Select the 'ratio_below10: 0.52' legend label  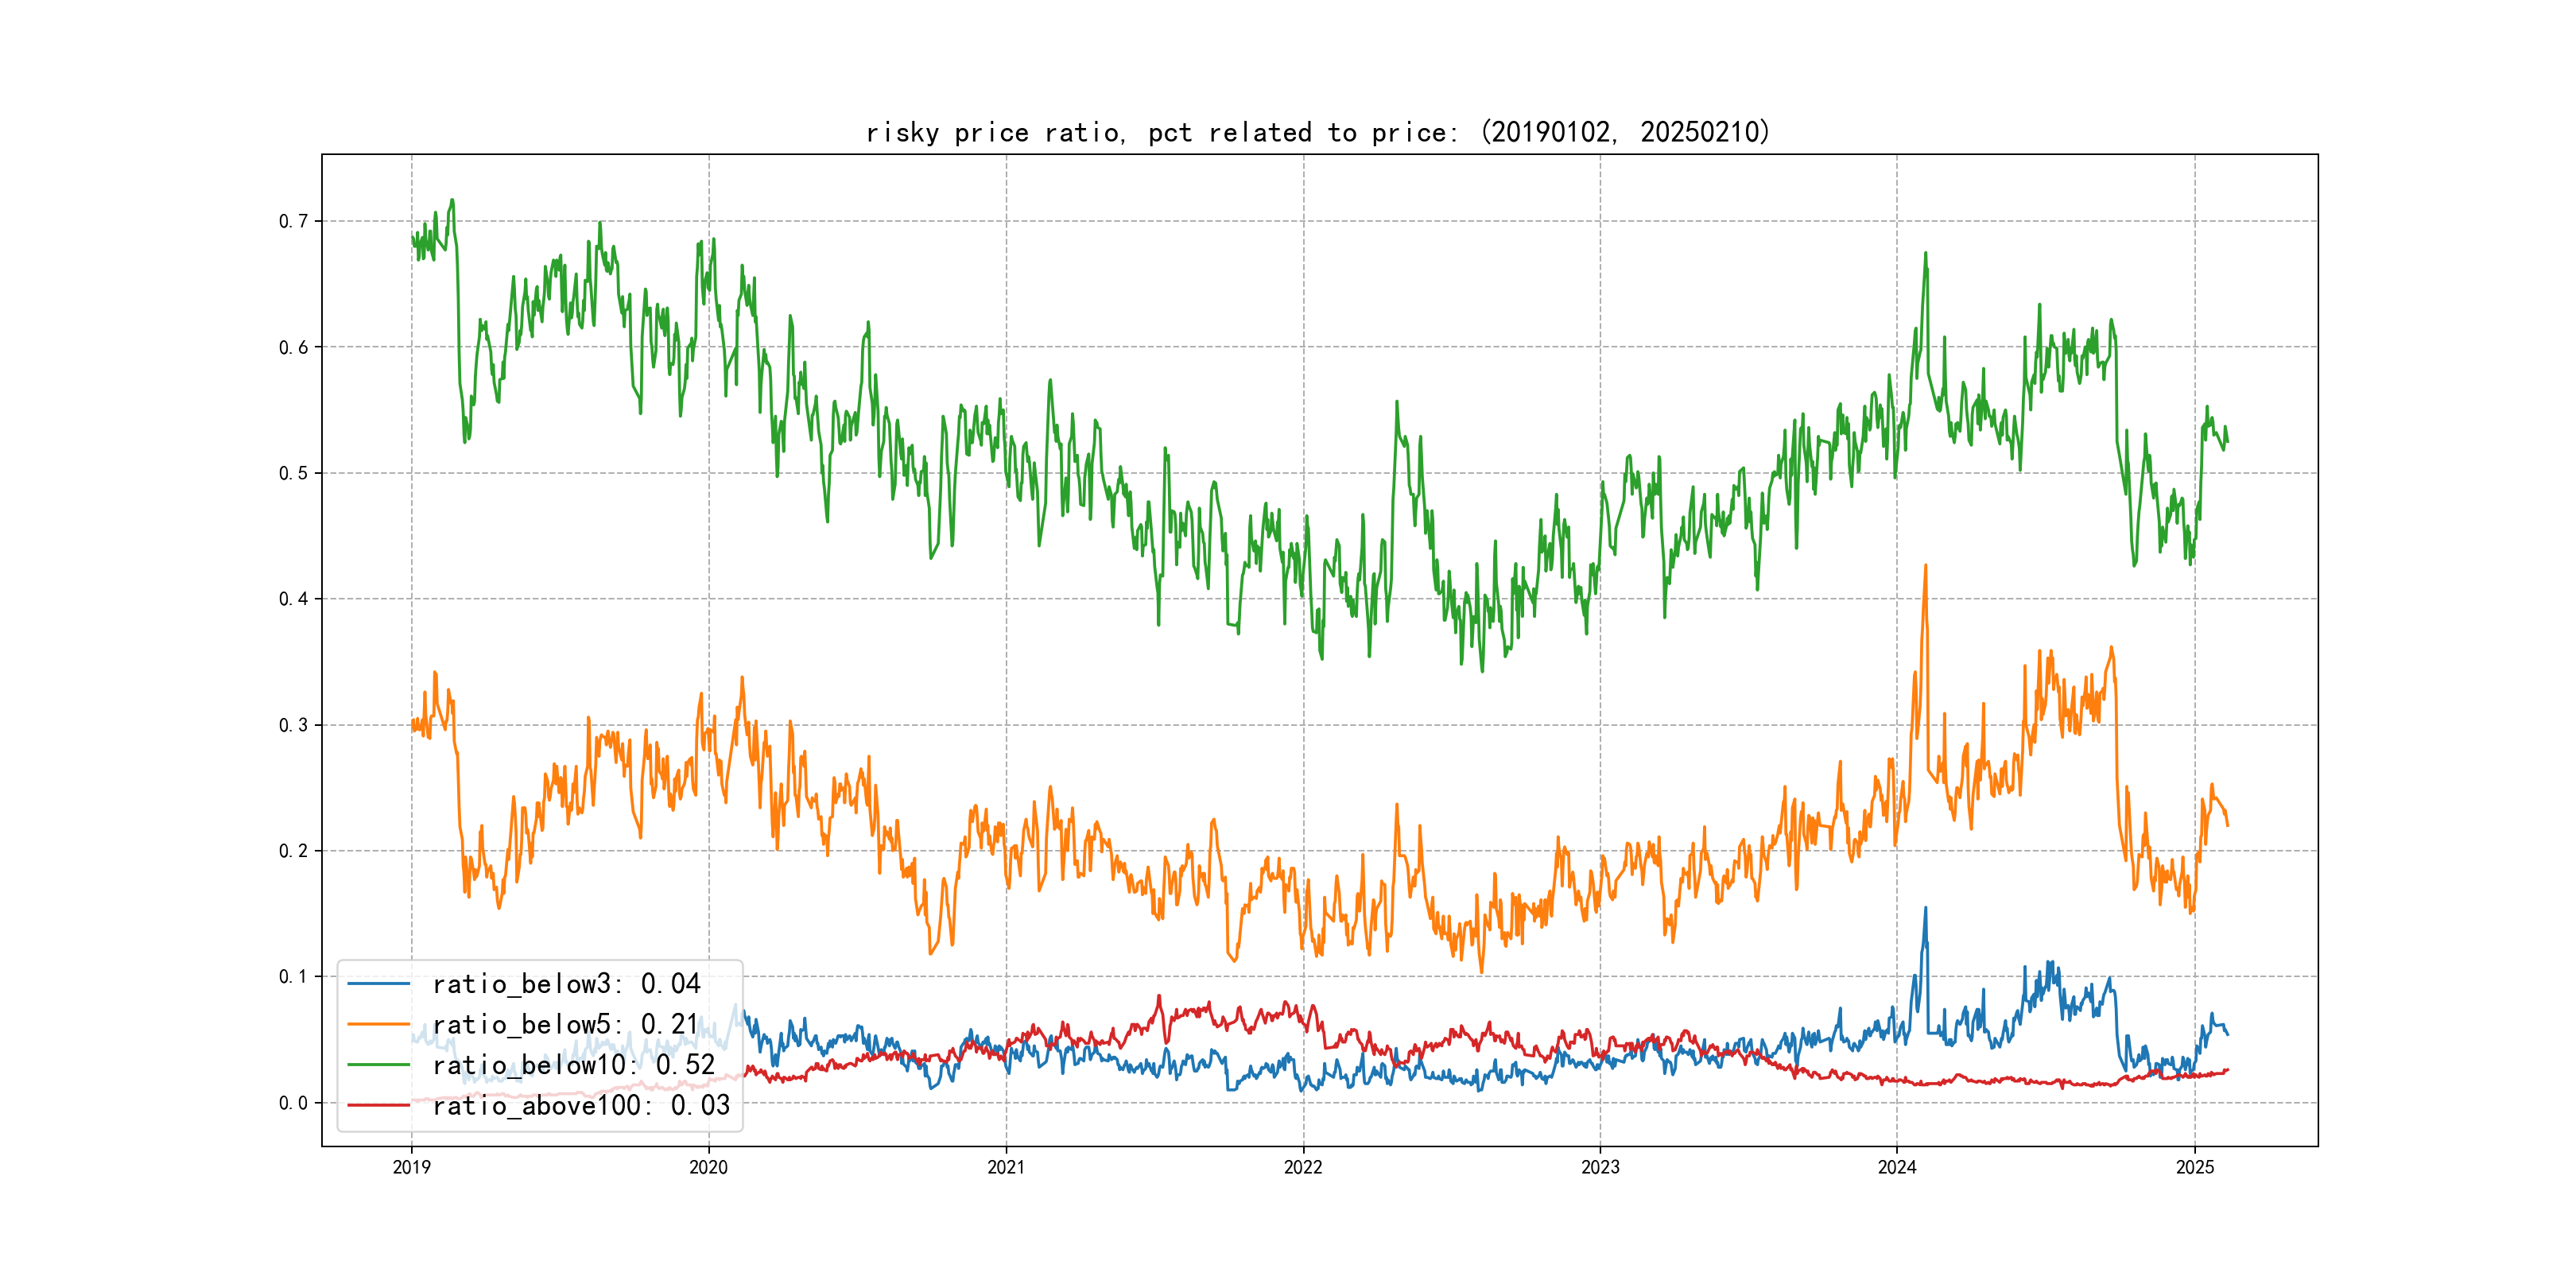point(573,1065)
